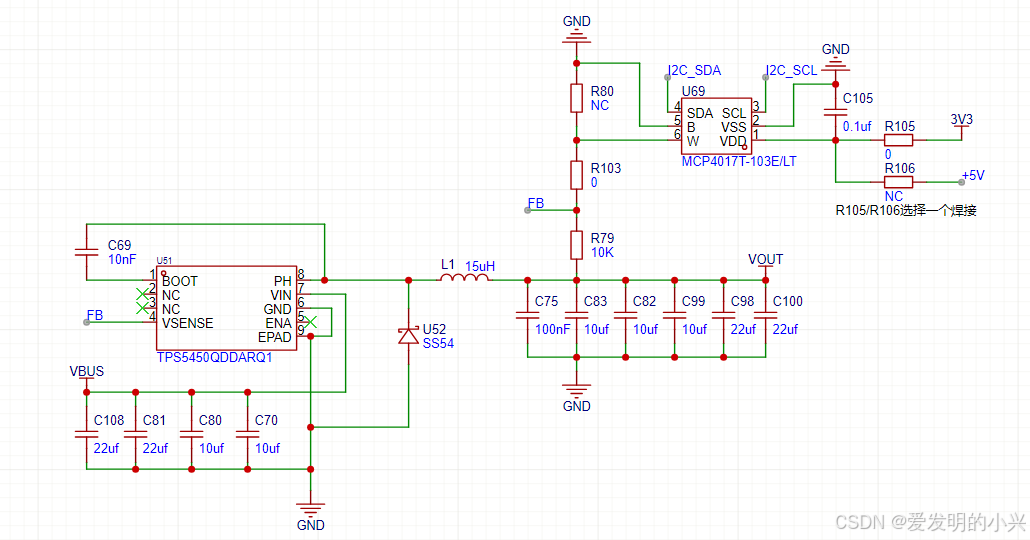
Task: Click the VSENSE pin label on U51
Action: coord(187,323)
